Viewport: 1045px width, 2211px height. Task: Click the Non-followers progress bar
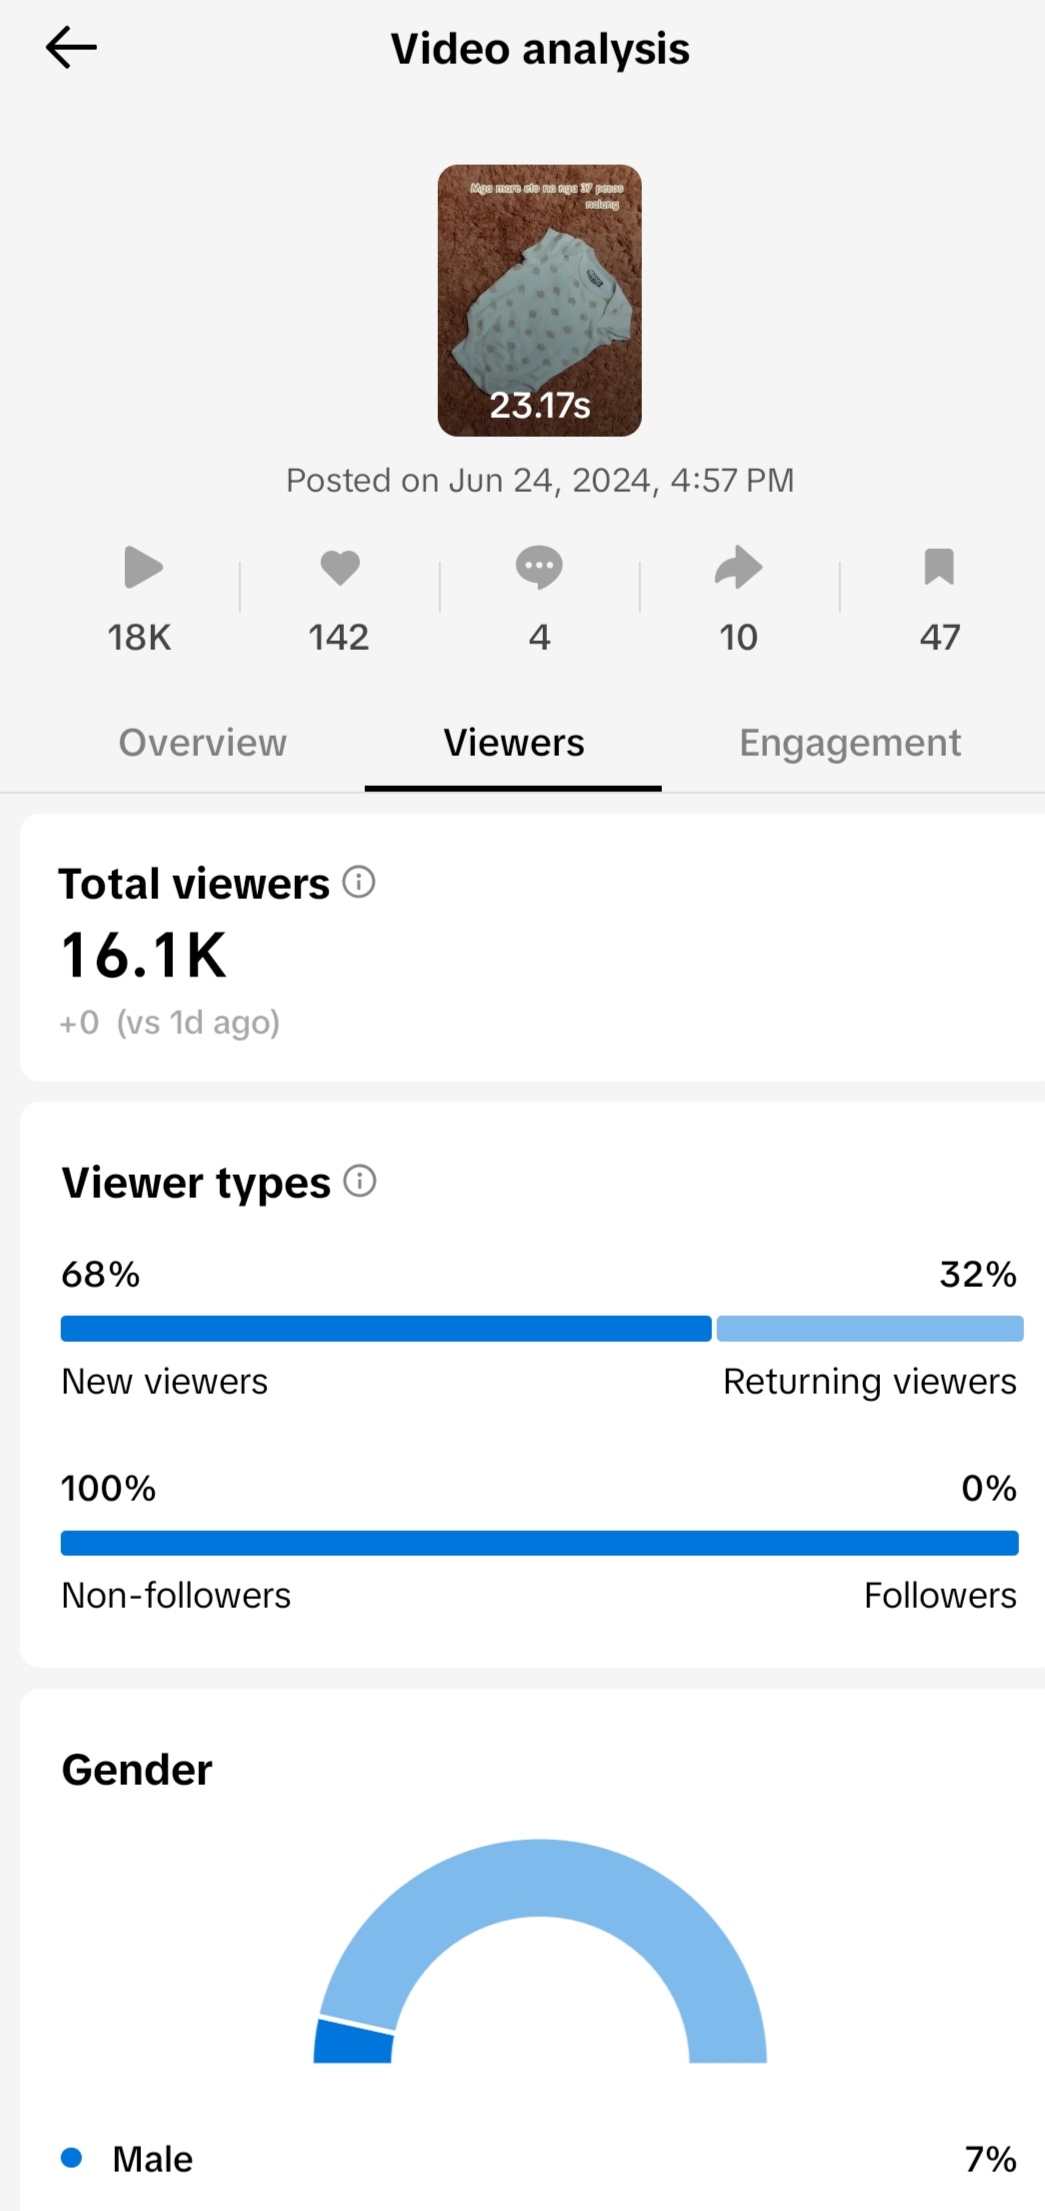[x=539, y=1543]
